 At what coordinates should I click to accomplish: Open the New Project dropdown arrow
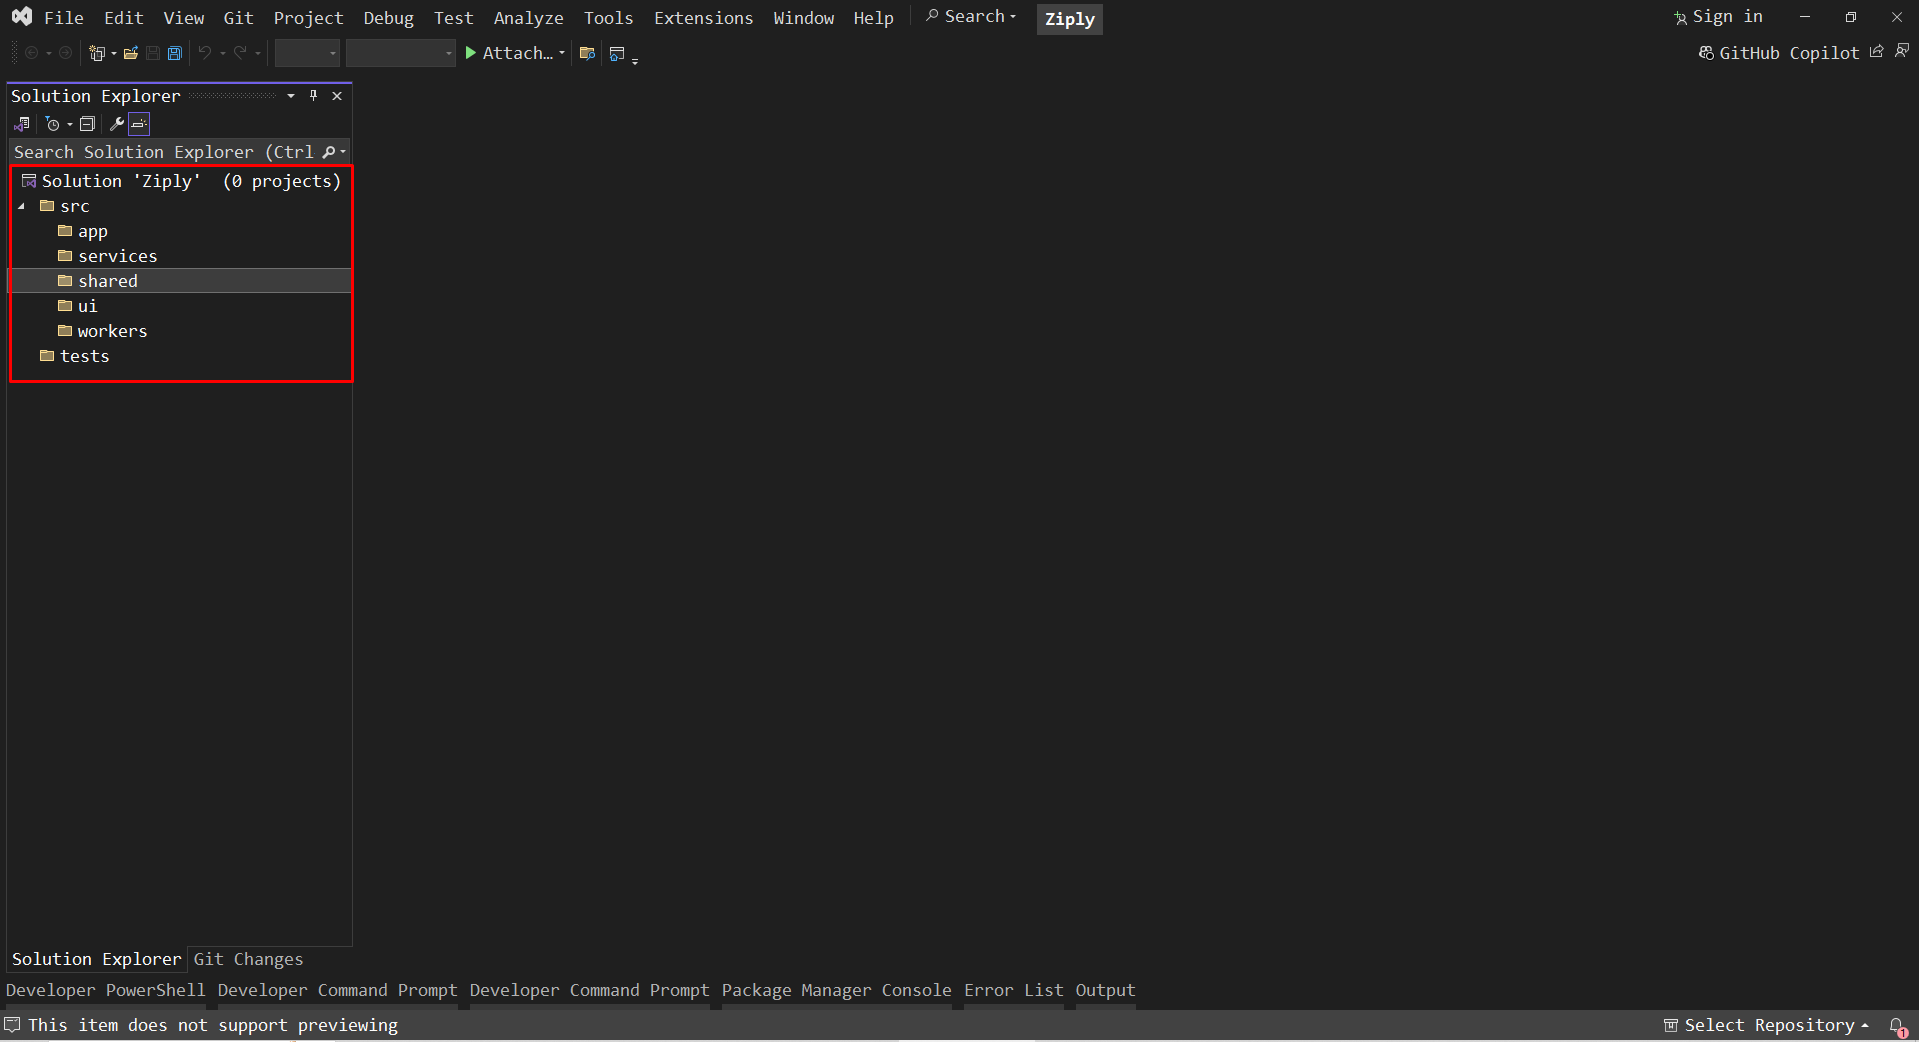point(113,53)
